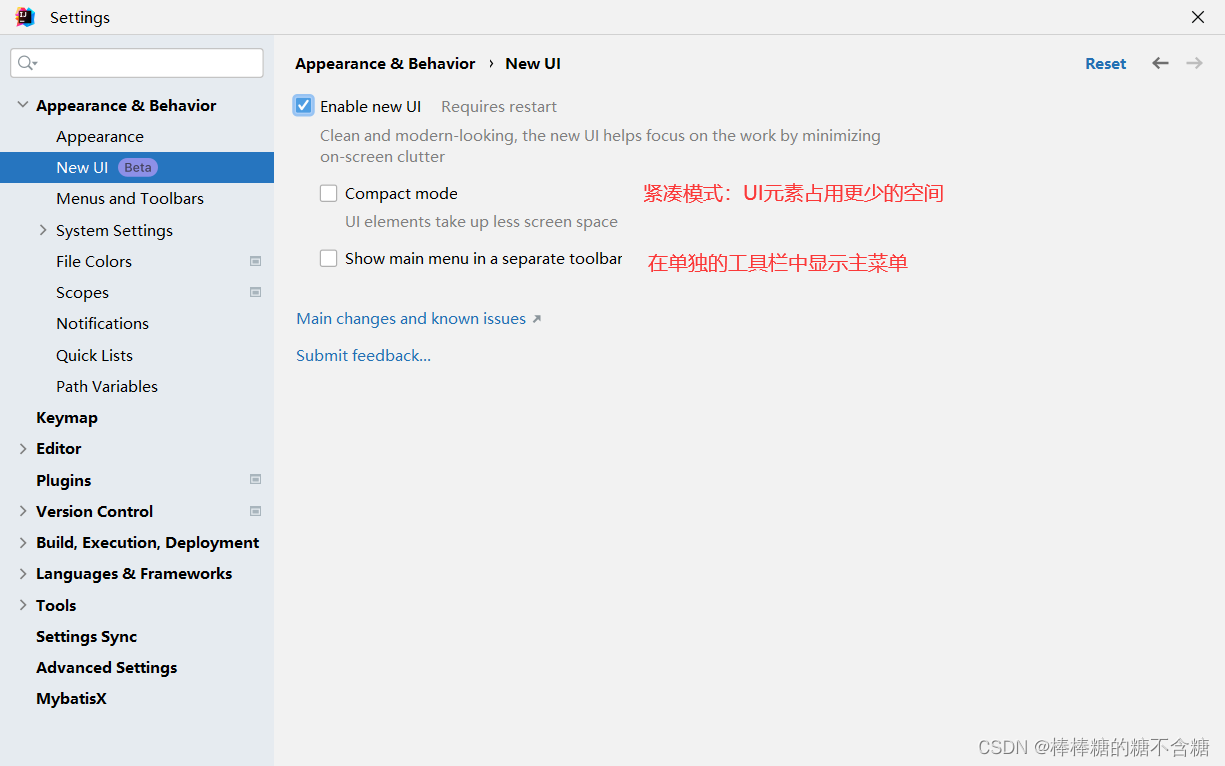The height and width of the screenshot is (766, 1225).
Task: Click the Reset link
Action: pos(1105,63)
